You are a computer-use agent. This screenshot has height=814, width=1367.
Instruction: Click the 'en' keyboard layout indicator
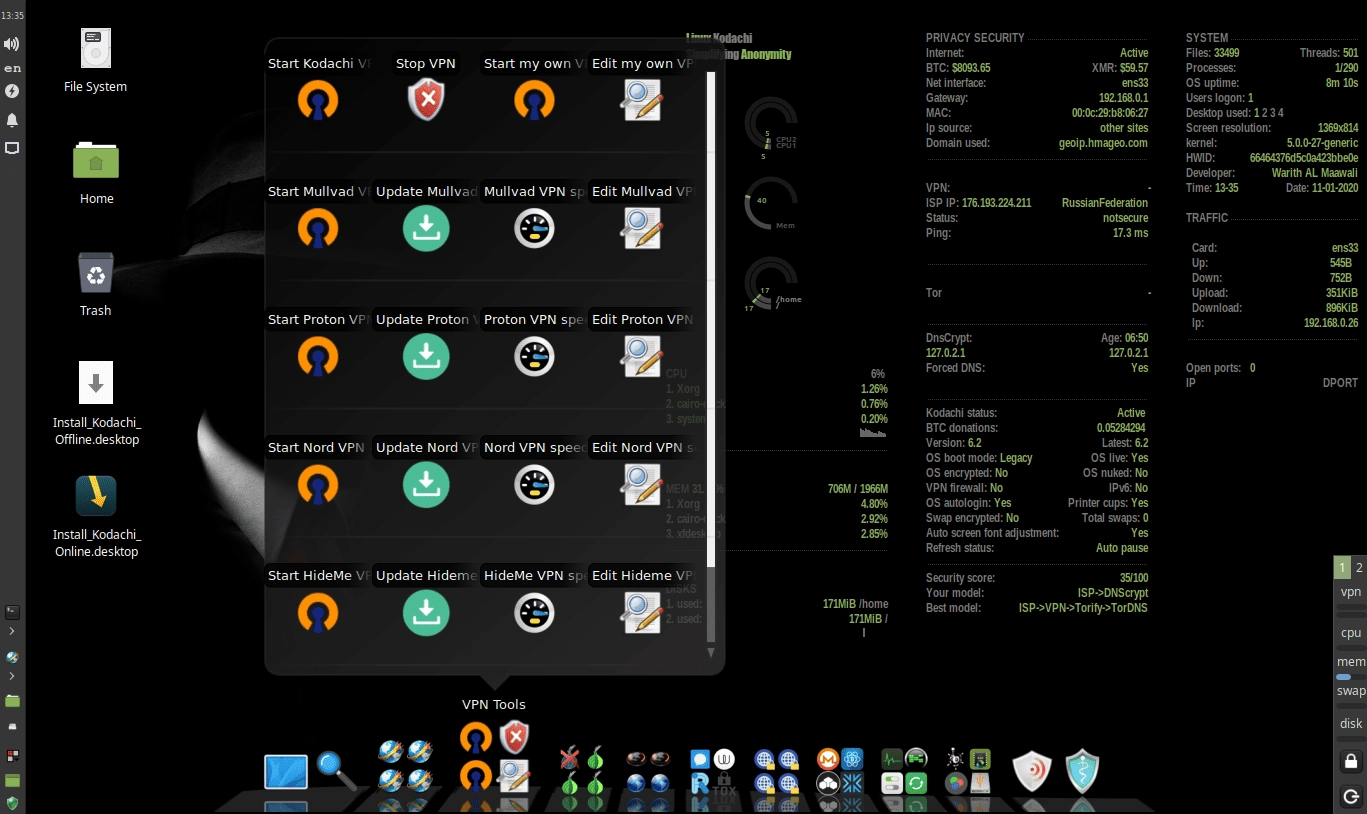(12, 68)
